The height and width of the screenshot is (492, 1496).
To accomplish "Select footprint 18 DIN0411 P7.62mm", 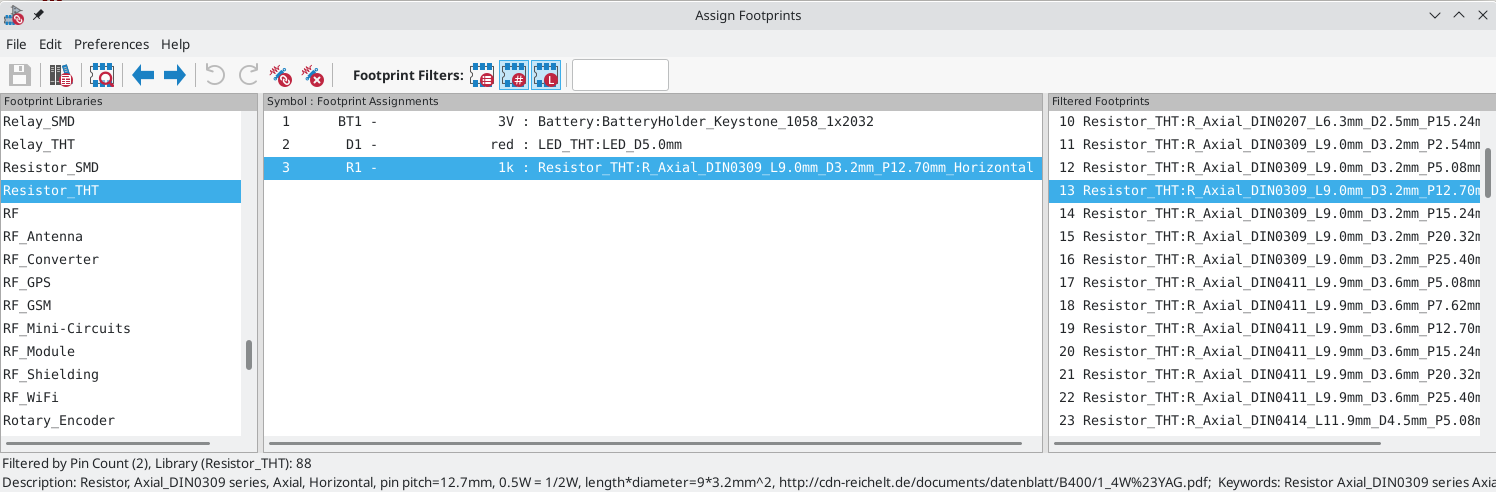I will pyautogui.click(x=1265, y=305).
